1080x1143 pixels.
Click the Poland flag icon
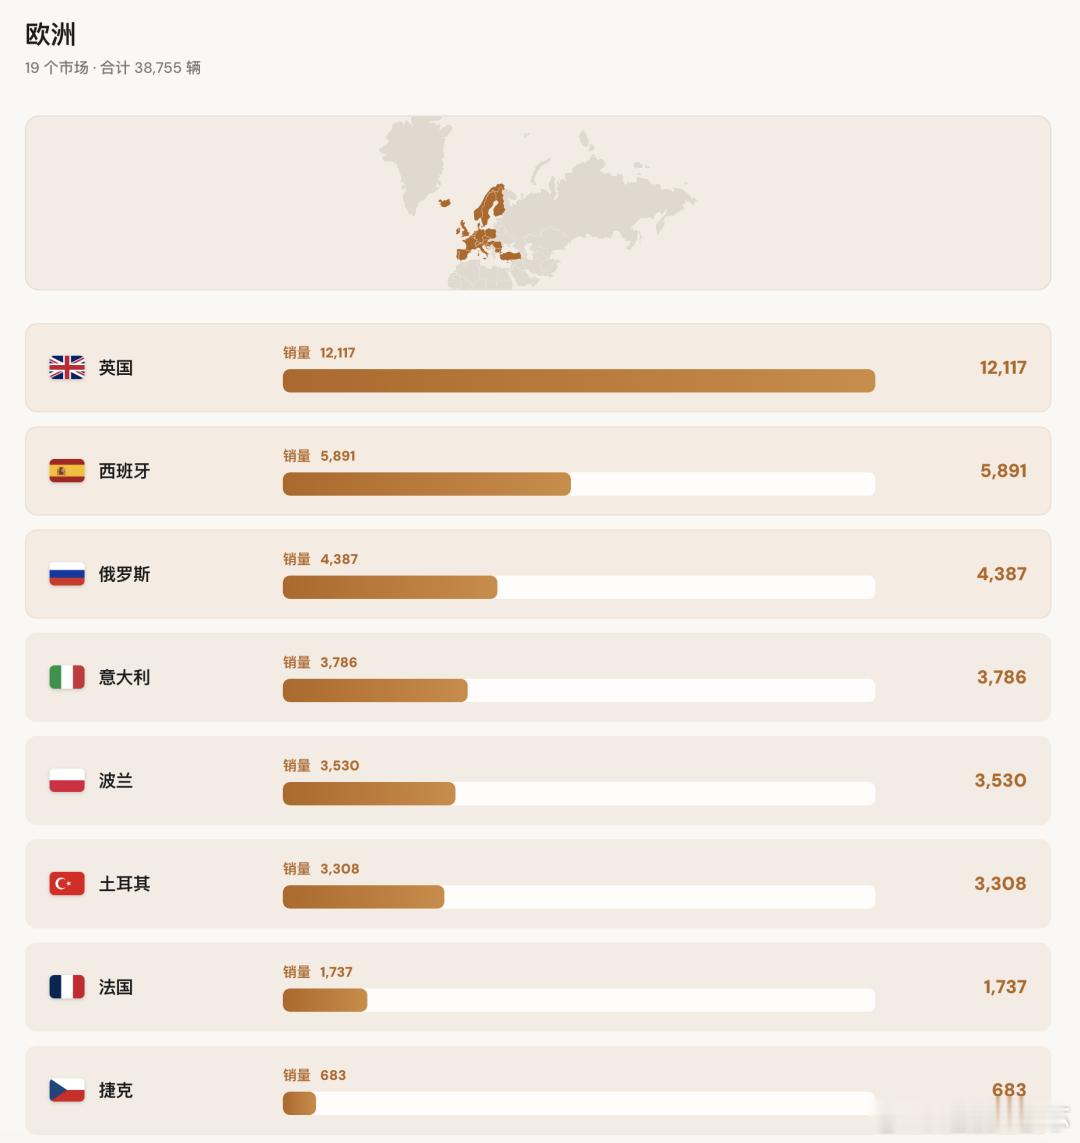click(67, 781)
